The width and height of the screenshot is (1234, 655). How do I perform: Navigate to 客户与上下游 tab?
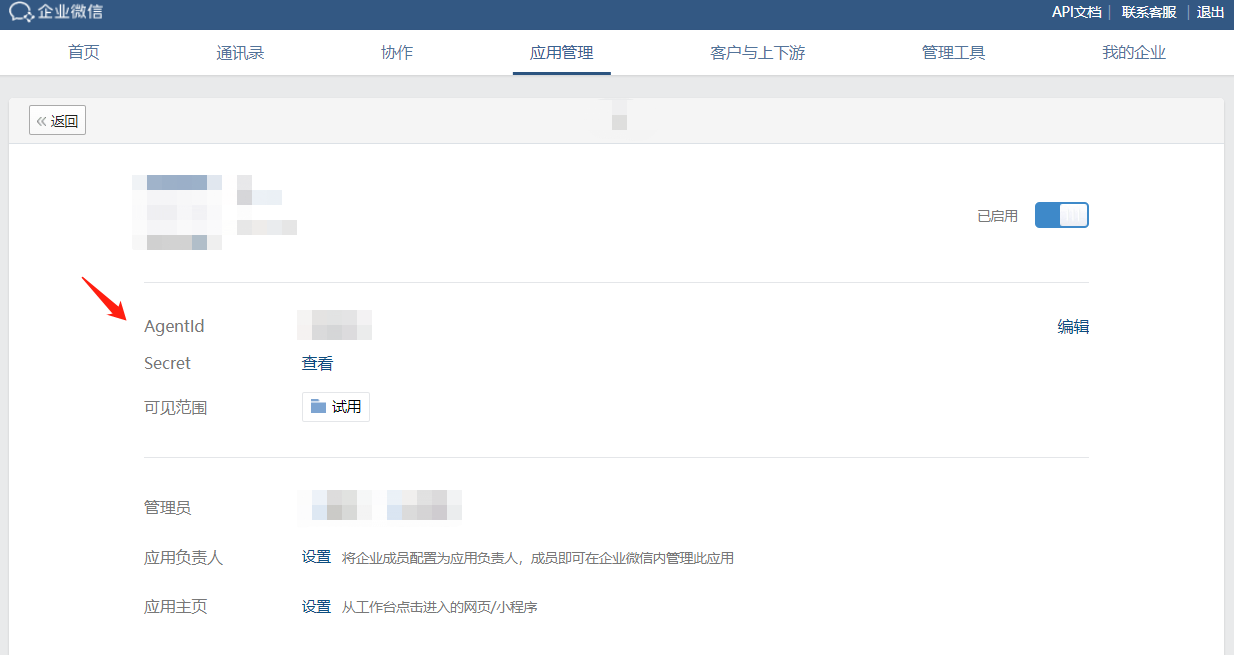pyautogui.click(x=757, y=53)
